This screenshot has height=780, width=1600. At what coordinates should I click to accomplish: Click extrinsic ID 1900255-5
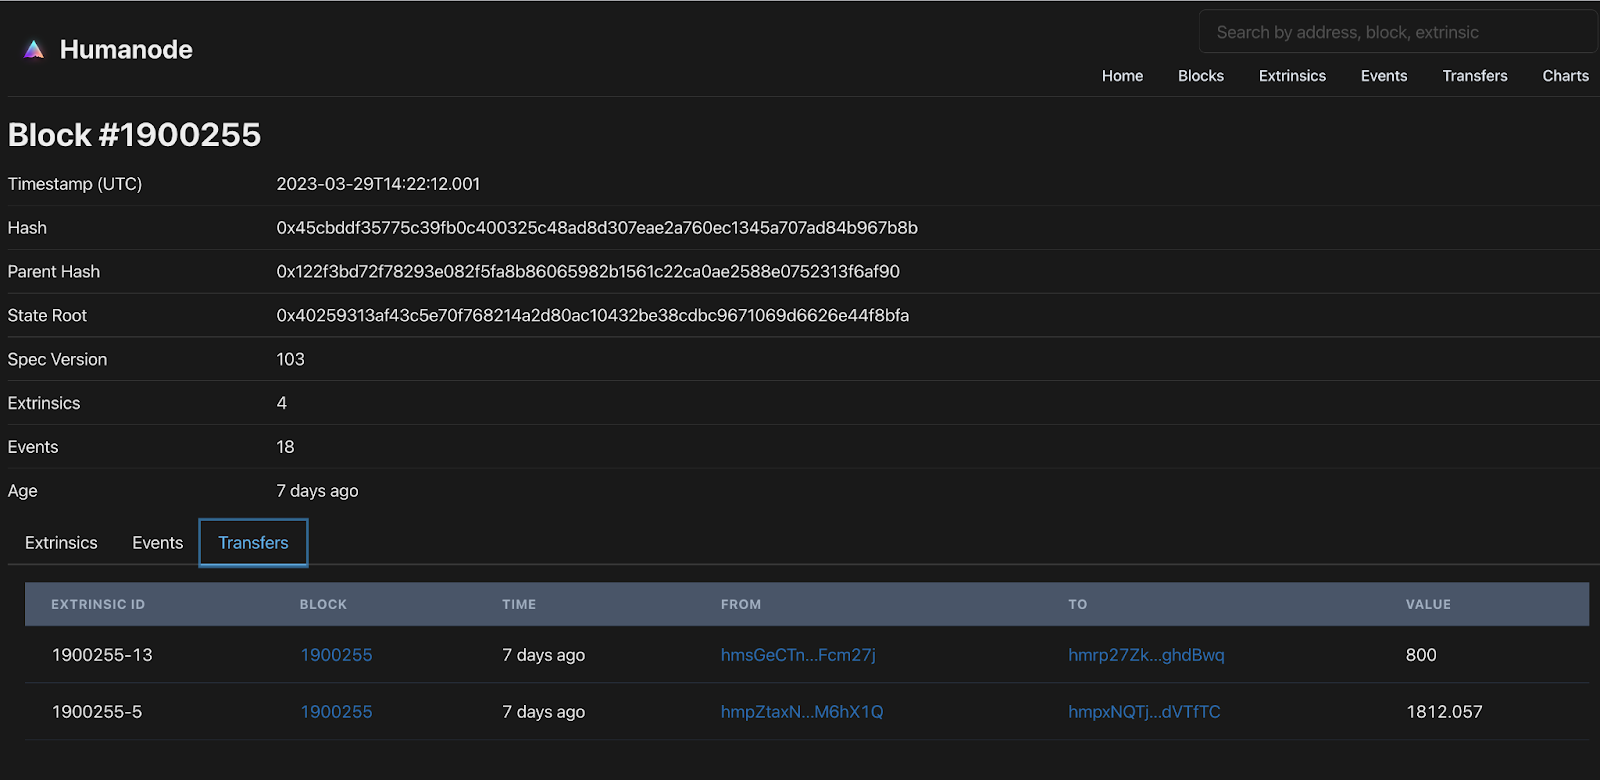click(x=97, y=712)
